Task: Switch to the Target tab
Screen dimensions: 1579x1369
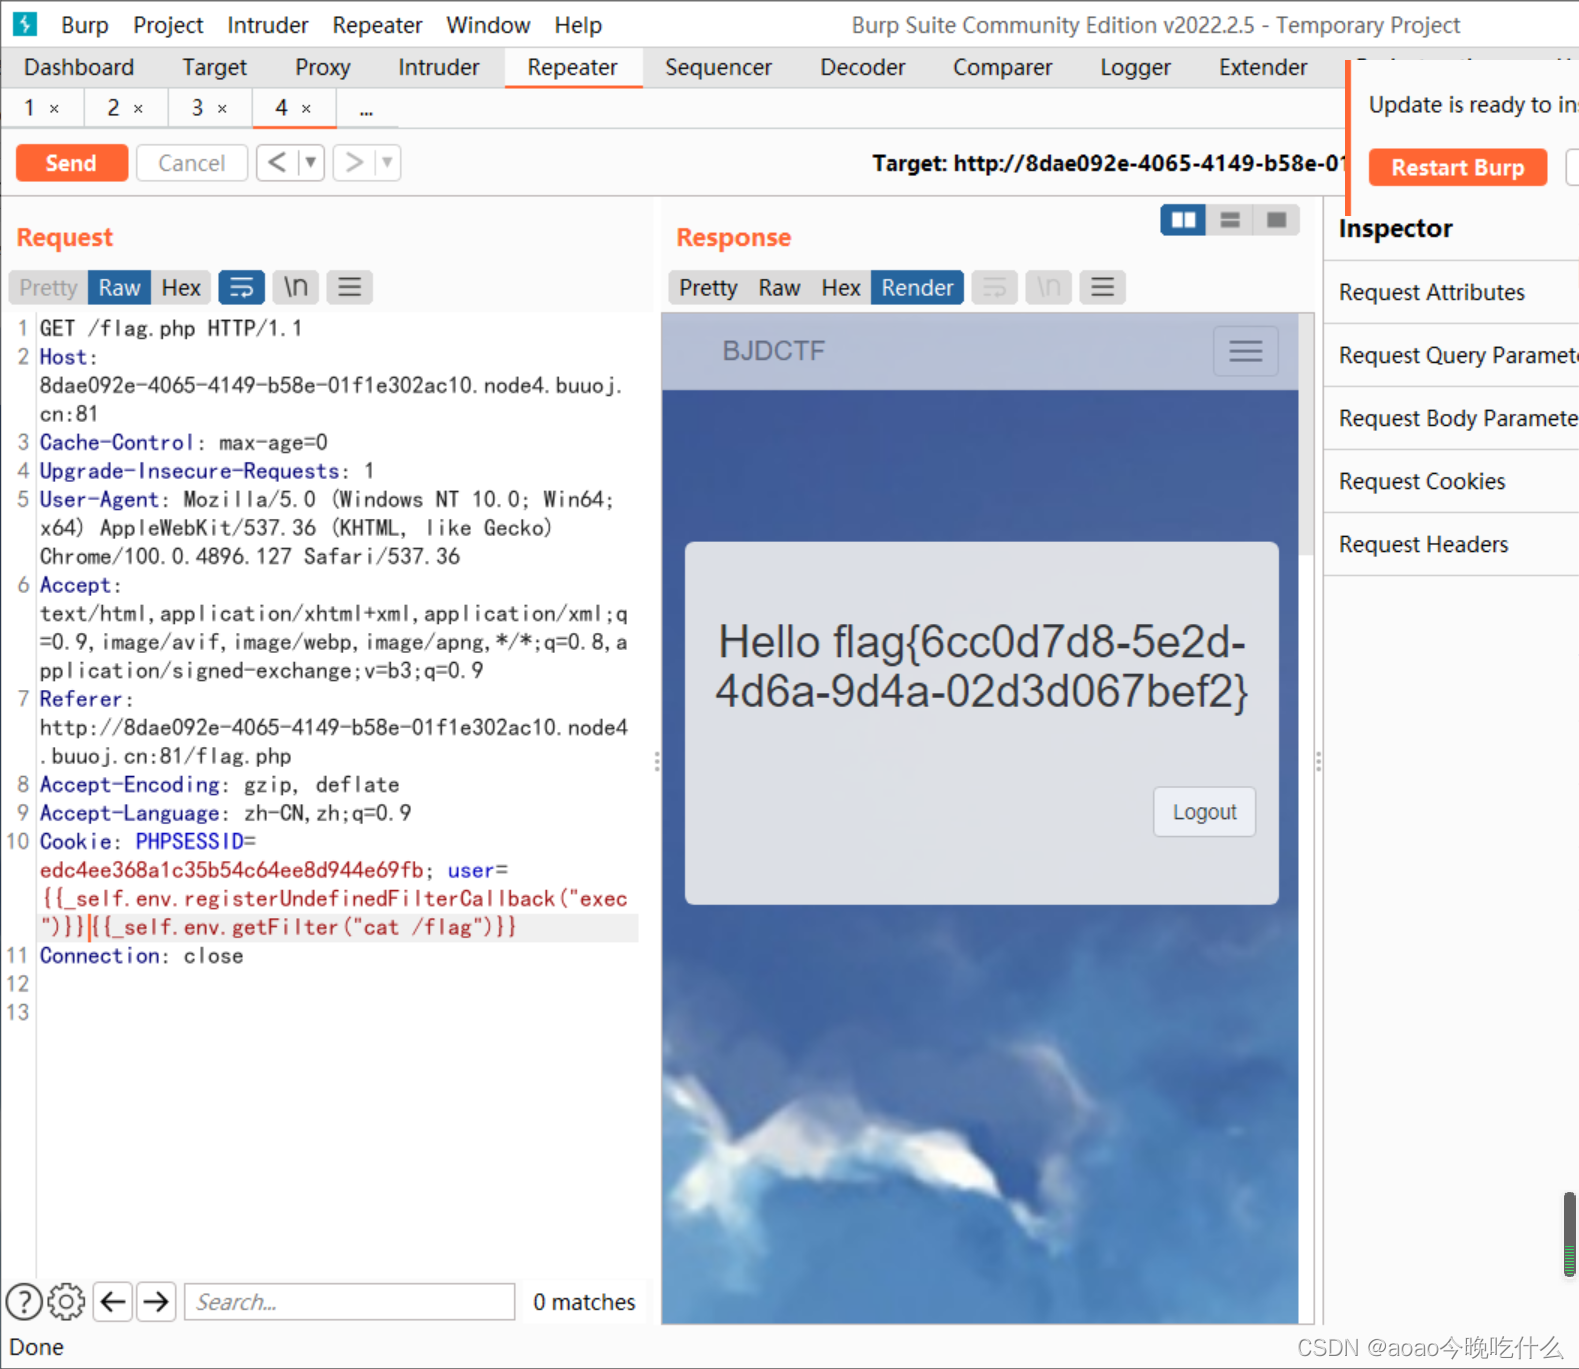Action: pyautogui.click(x=214, y=67)
